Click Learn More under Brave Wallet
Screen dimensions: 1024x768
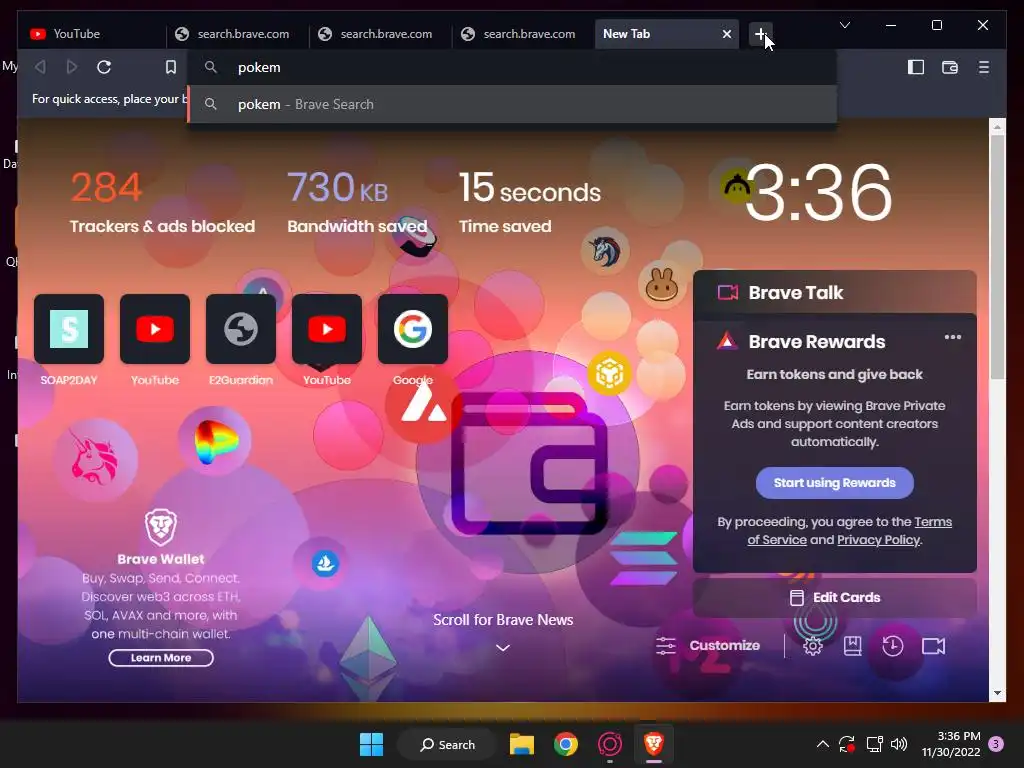tap(161, 658)
